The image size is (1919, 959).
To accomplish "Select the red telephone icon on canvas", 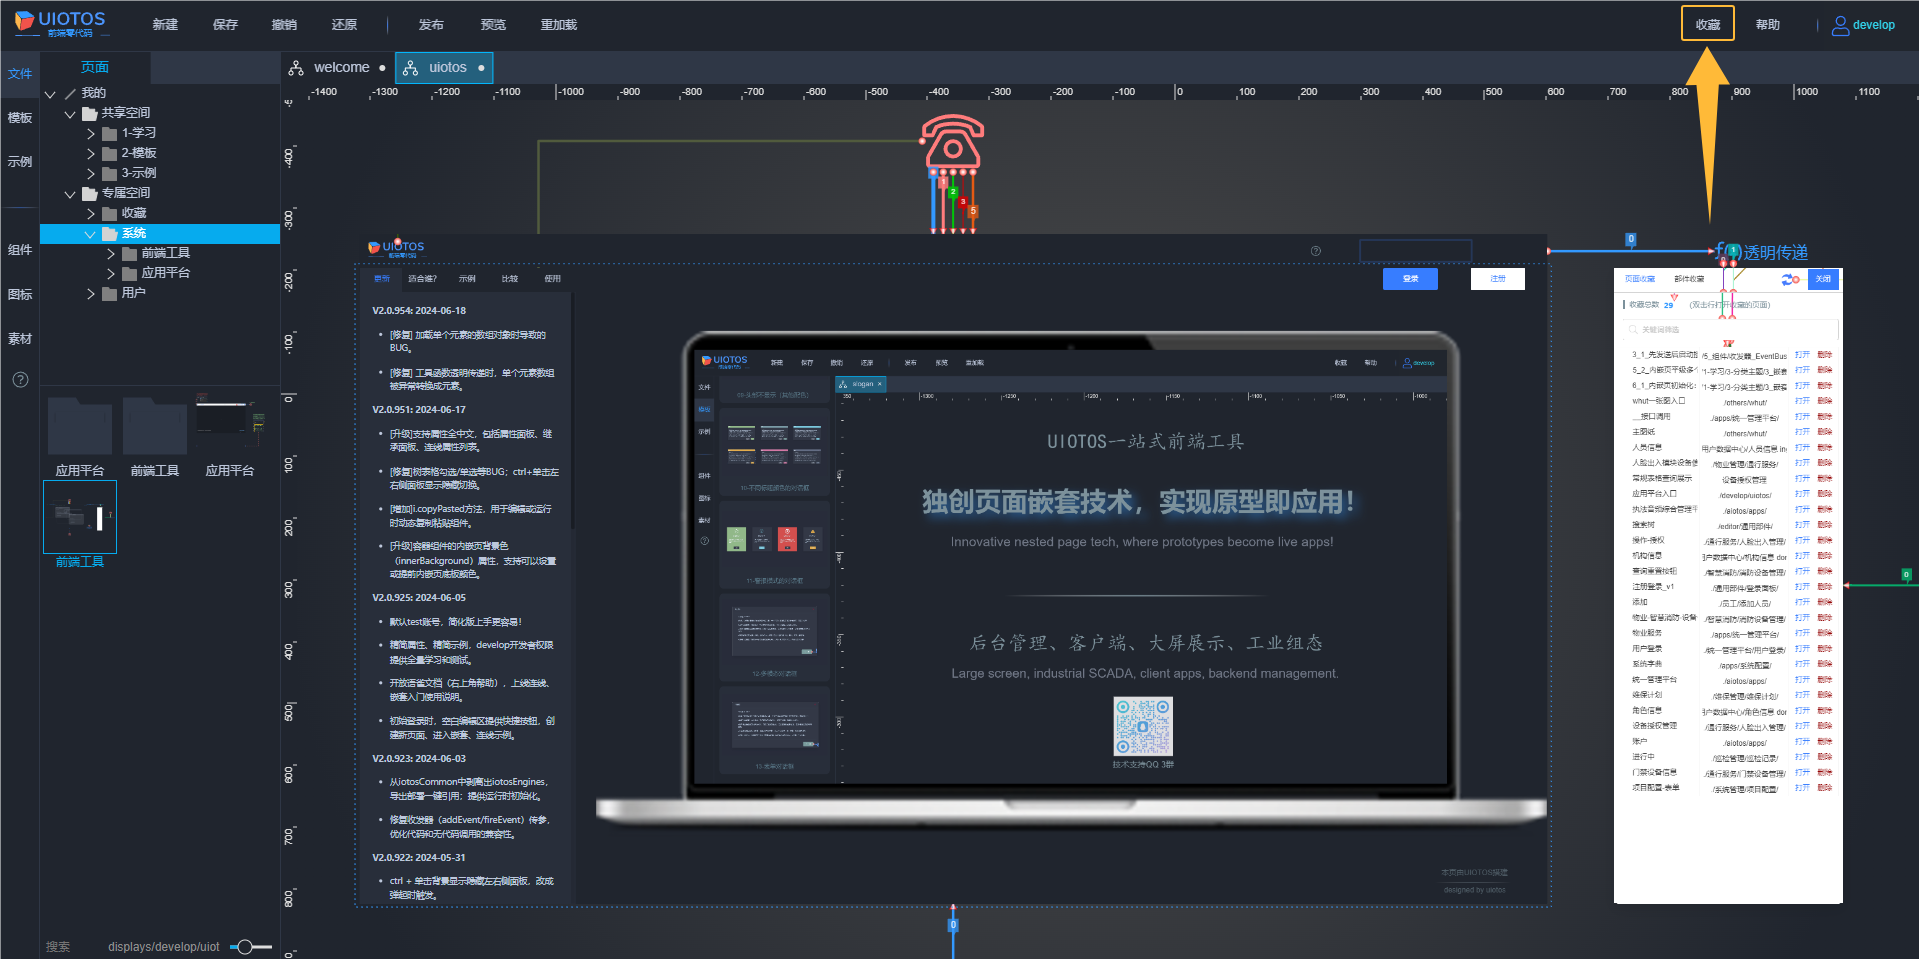I will (x=953, y=141).
